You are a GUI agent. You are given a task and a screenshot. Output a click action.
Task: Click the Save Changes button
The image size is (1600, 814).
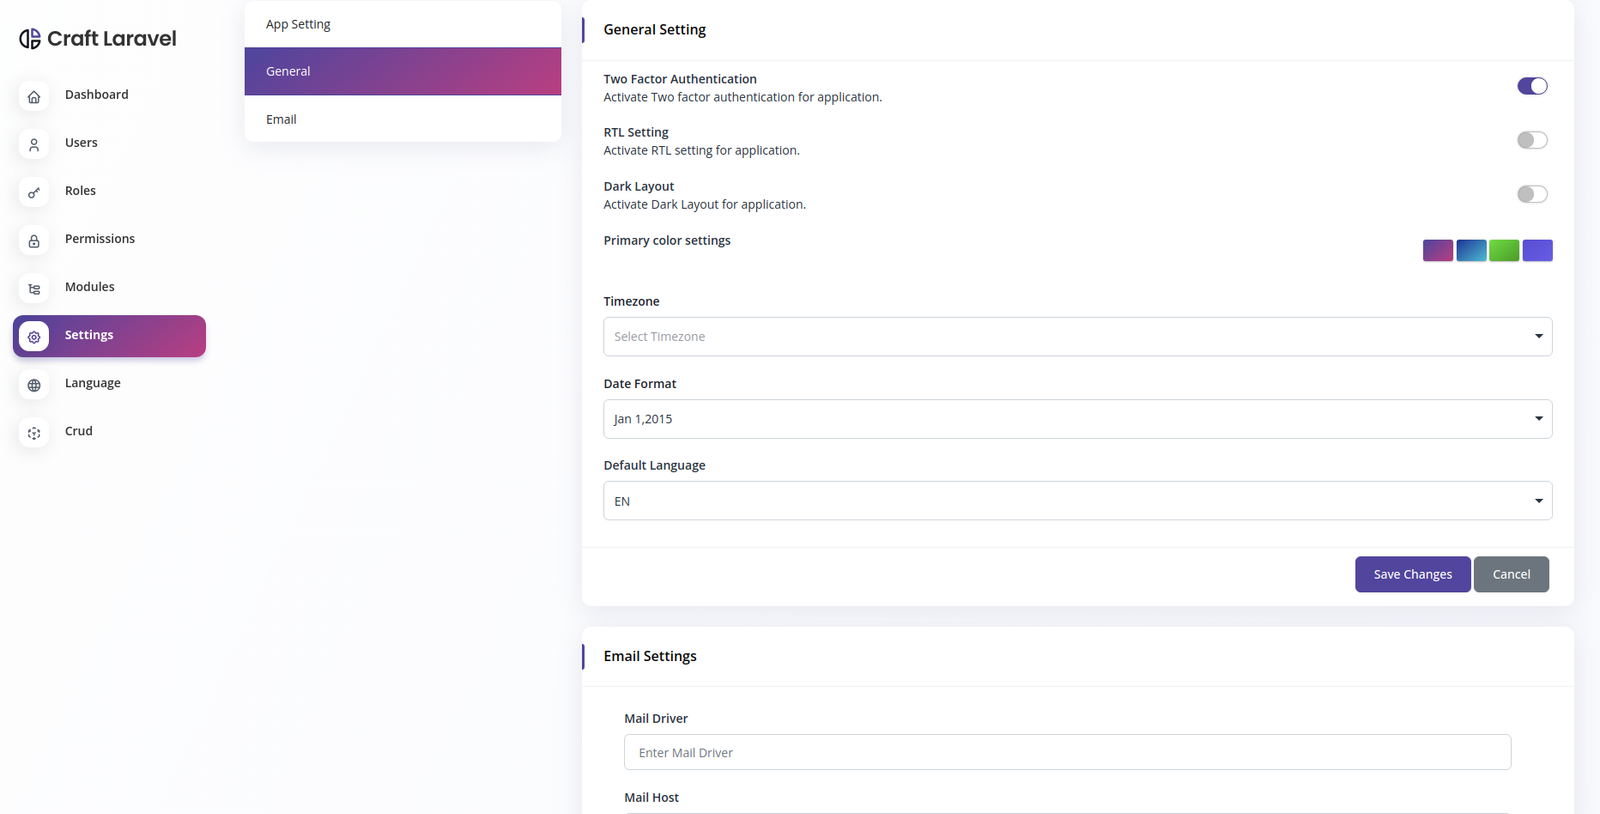click(x=1412, y=574)
